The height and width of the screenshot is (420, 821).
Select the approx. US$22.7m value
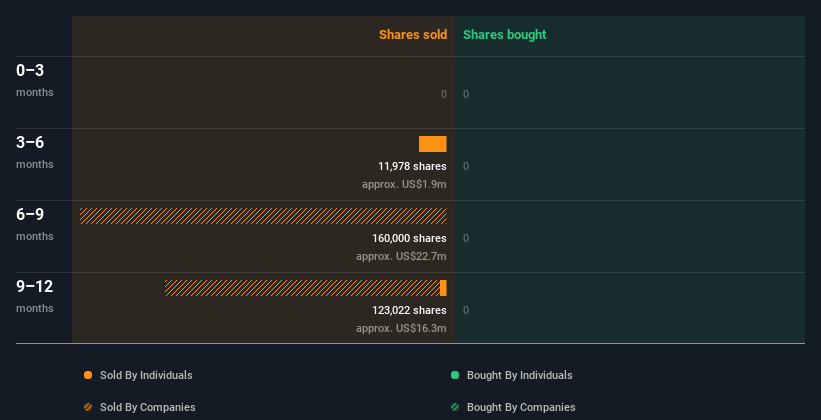401,257
